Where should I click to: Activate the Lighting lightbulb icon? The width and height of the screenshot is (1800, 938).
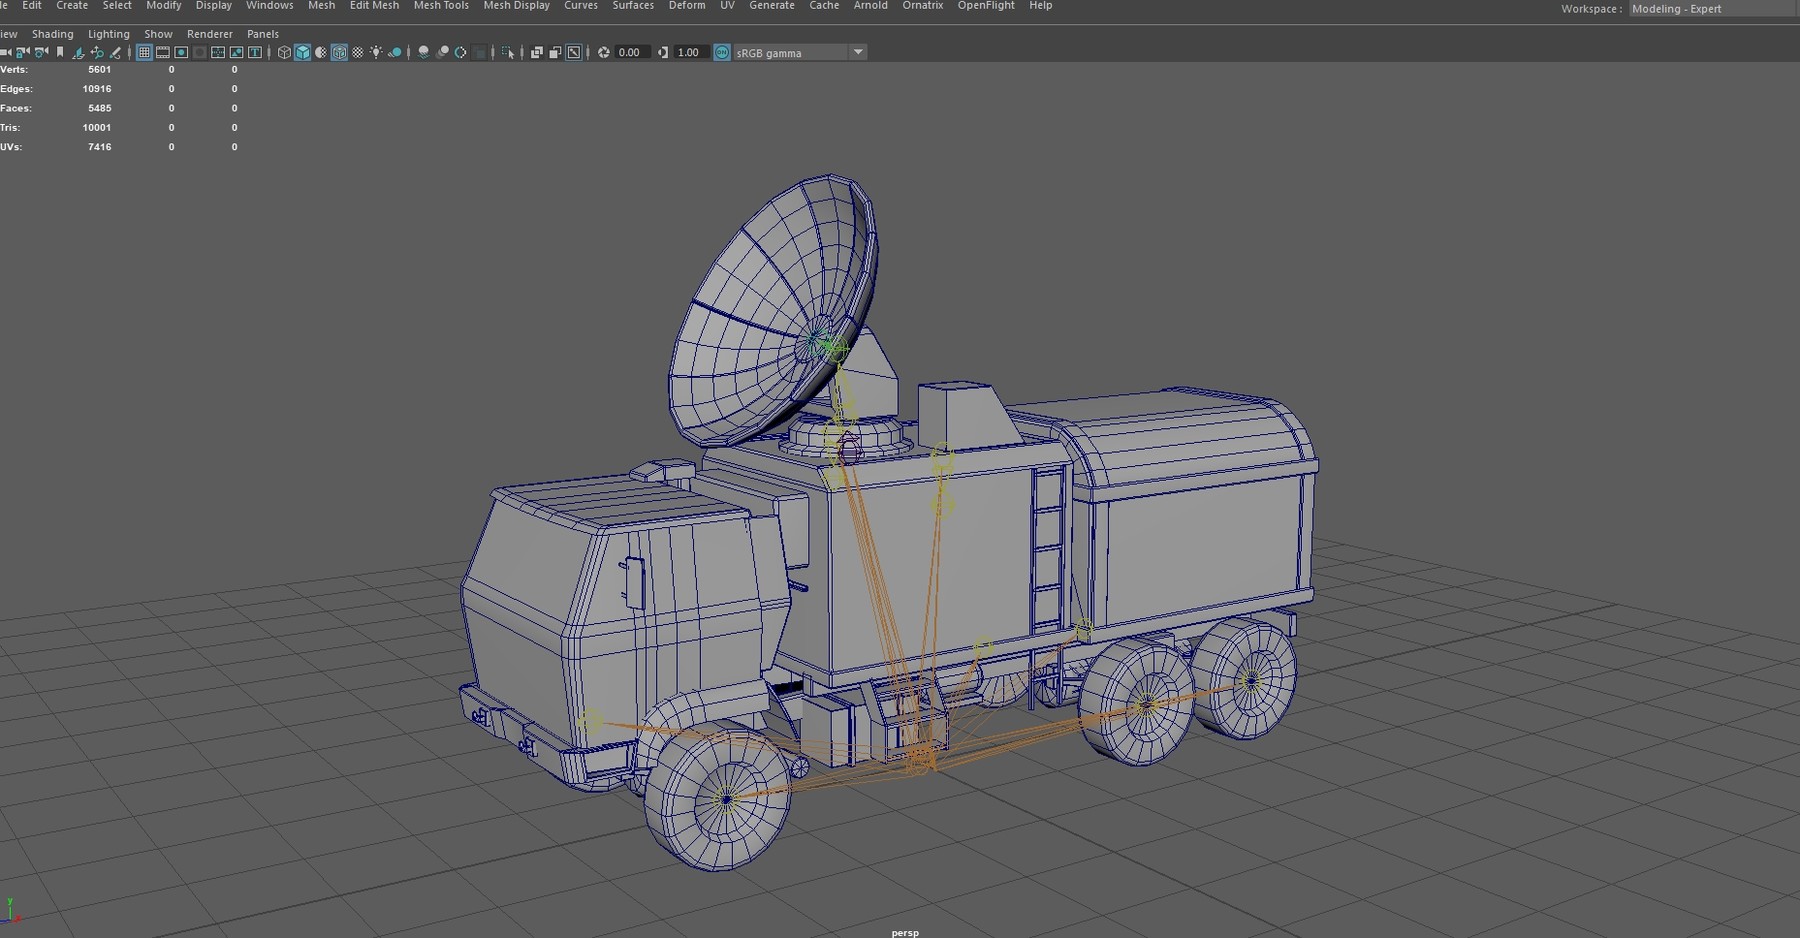tap(376, 52)
